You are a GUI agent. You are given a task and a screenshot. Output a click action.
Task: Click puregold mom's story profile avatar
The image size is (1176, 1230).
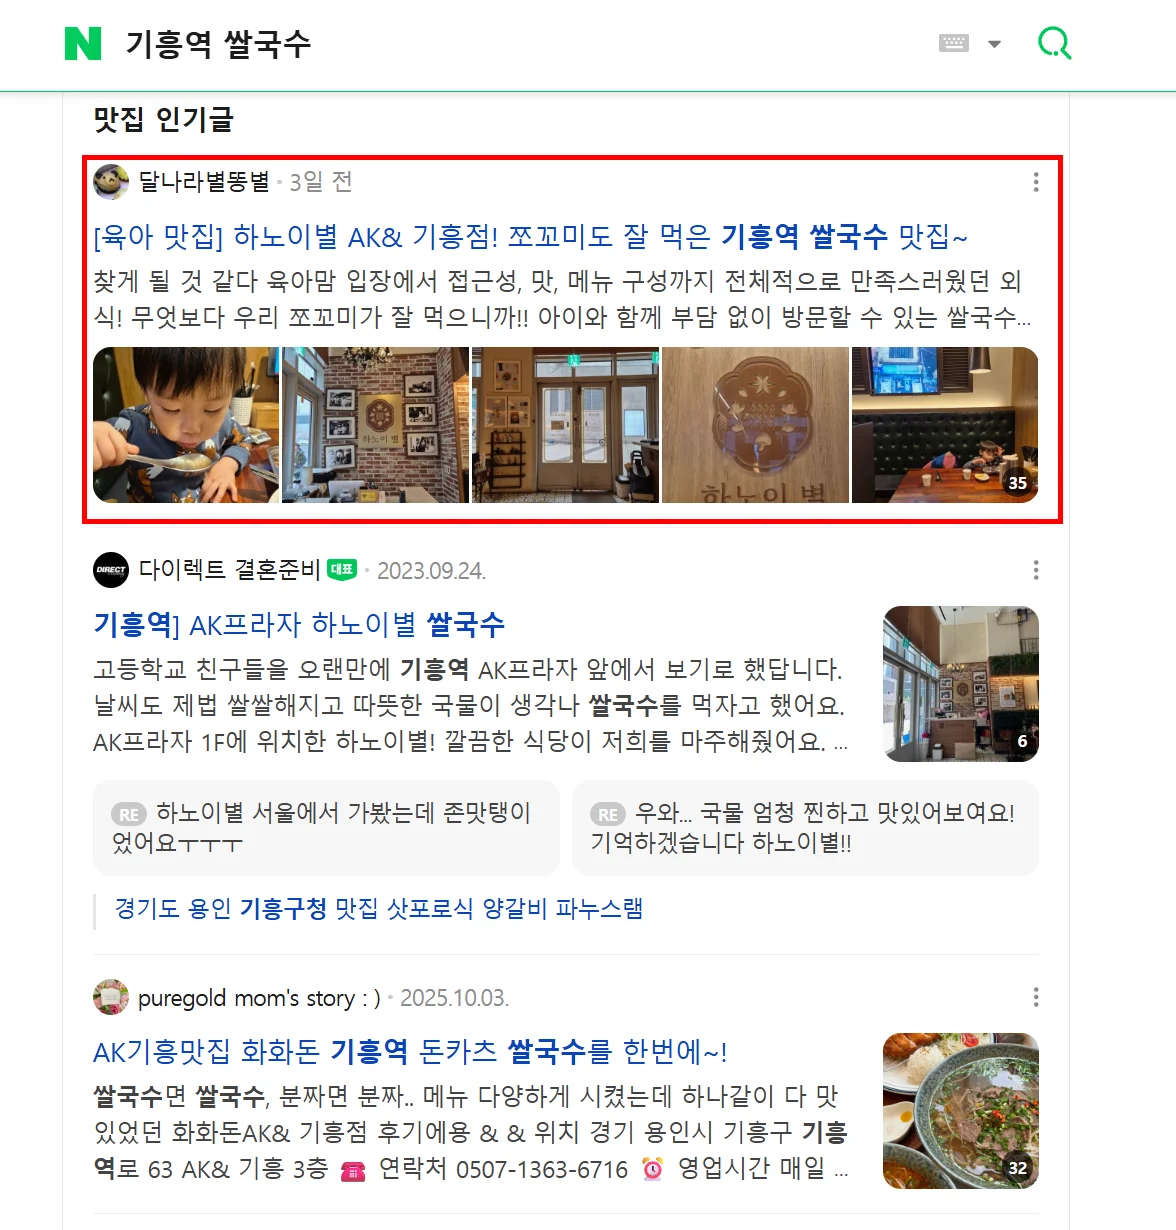pyautogui.click(x=111, y=997)
